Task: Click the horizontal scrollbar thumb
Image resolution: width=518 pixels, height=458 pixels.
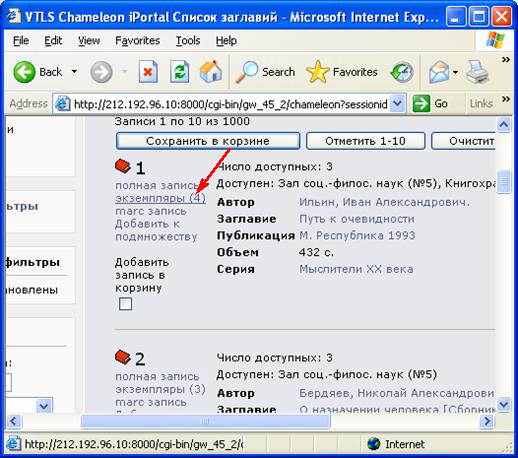Action: click(206, 421)
